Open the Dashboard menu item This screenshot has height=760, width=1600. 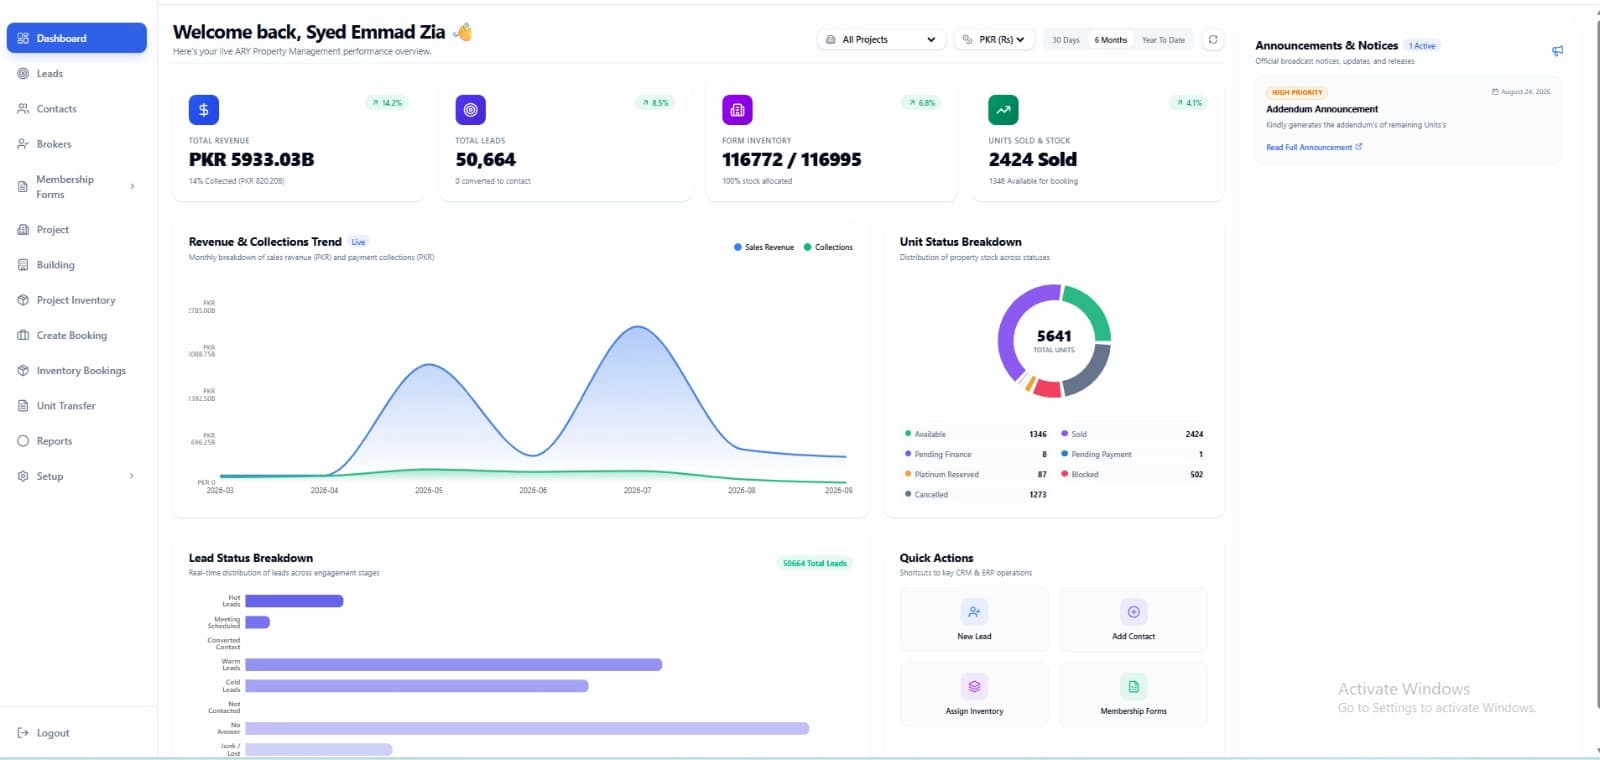(x=76, y=38)
